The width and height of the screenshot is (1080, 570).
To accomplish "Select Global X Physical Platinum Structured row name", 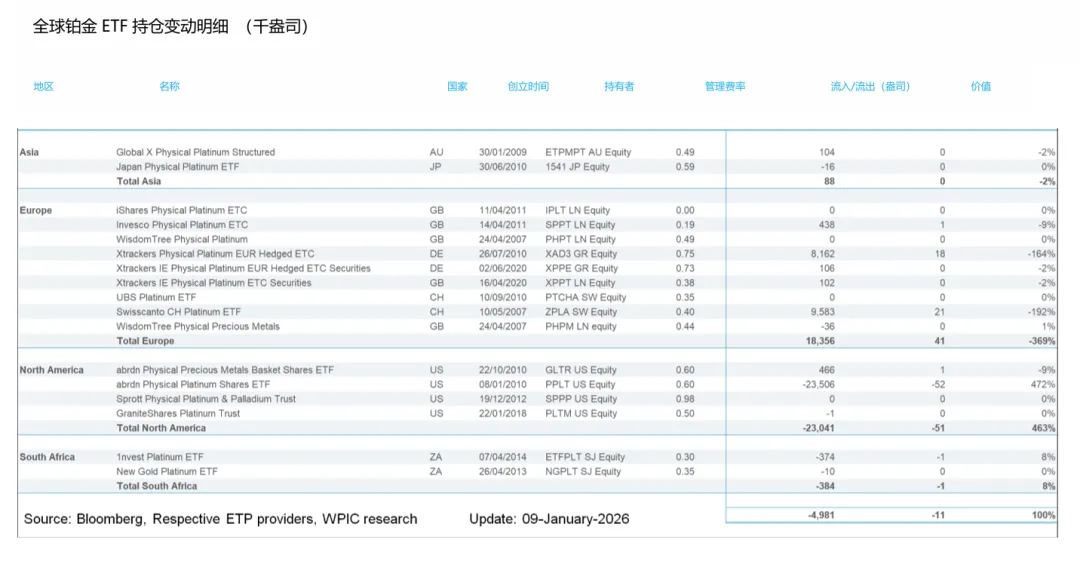I will pos(196,152).
